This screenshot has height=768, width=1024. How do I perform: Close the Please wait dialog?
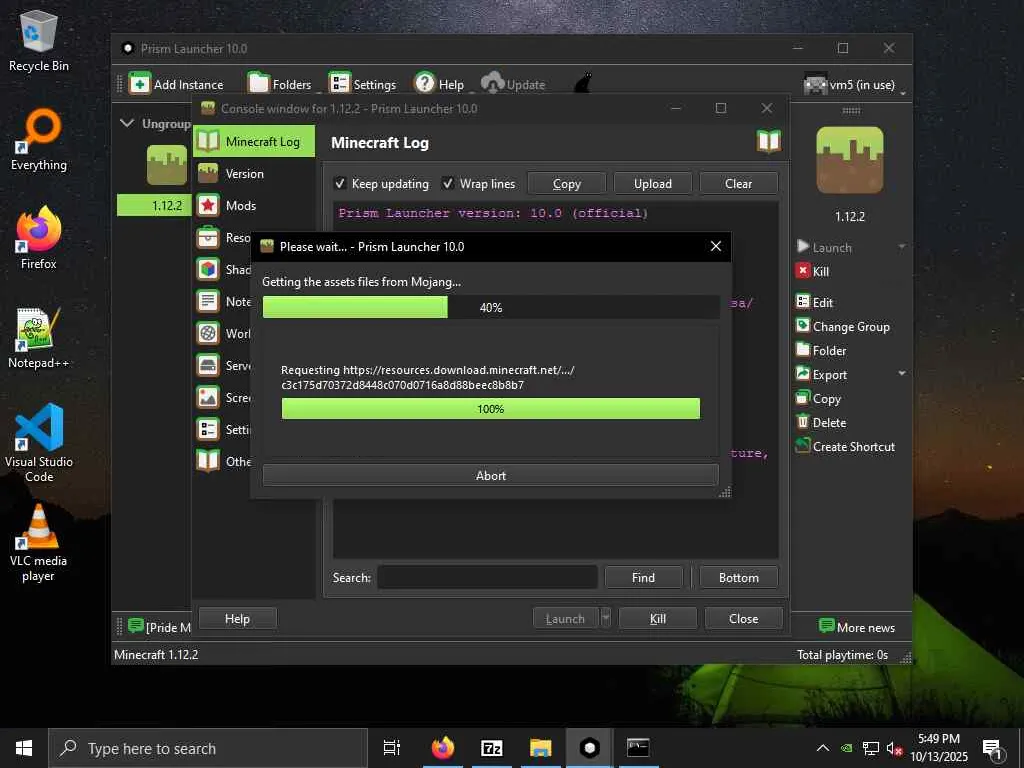click(716, 246)
